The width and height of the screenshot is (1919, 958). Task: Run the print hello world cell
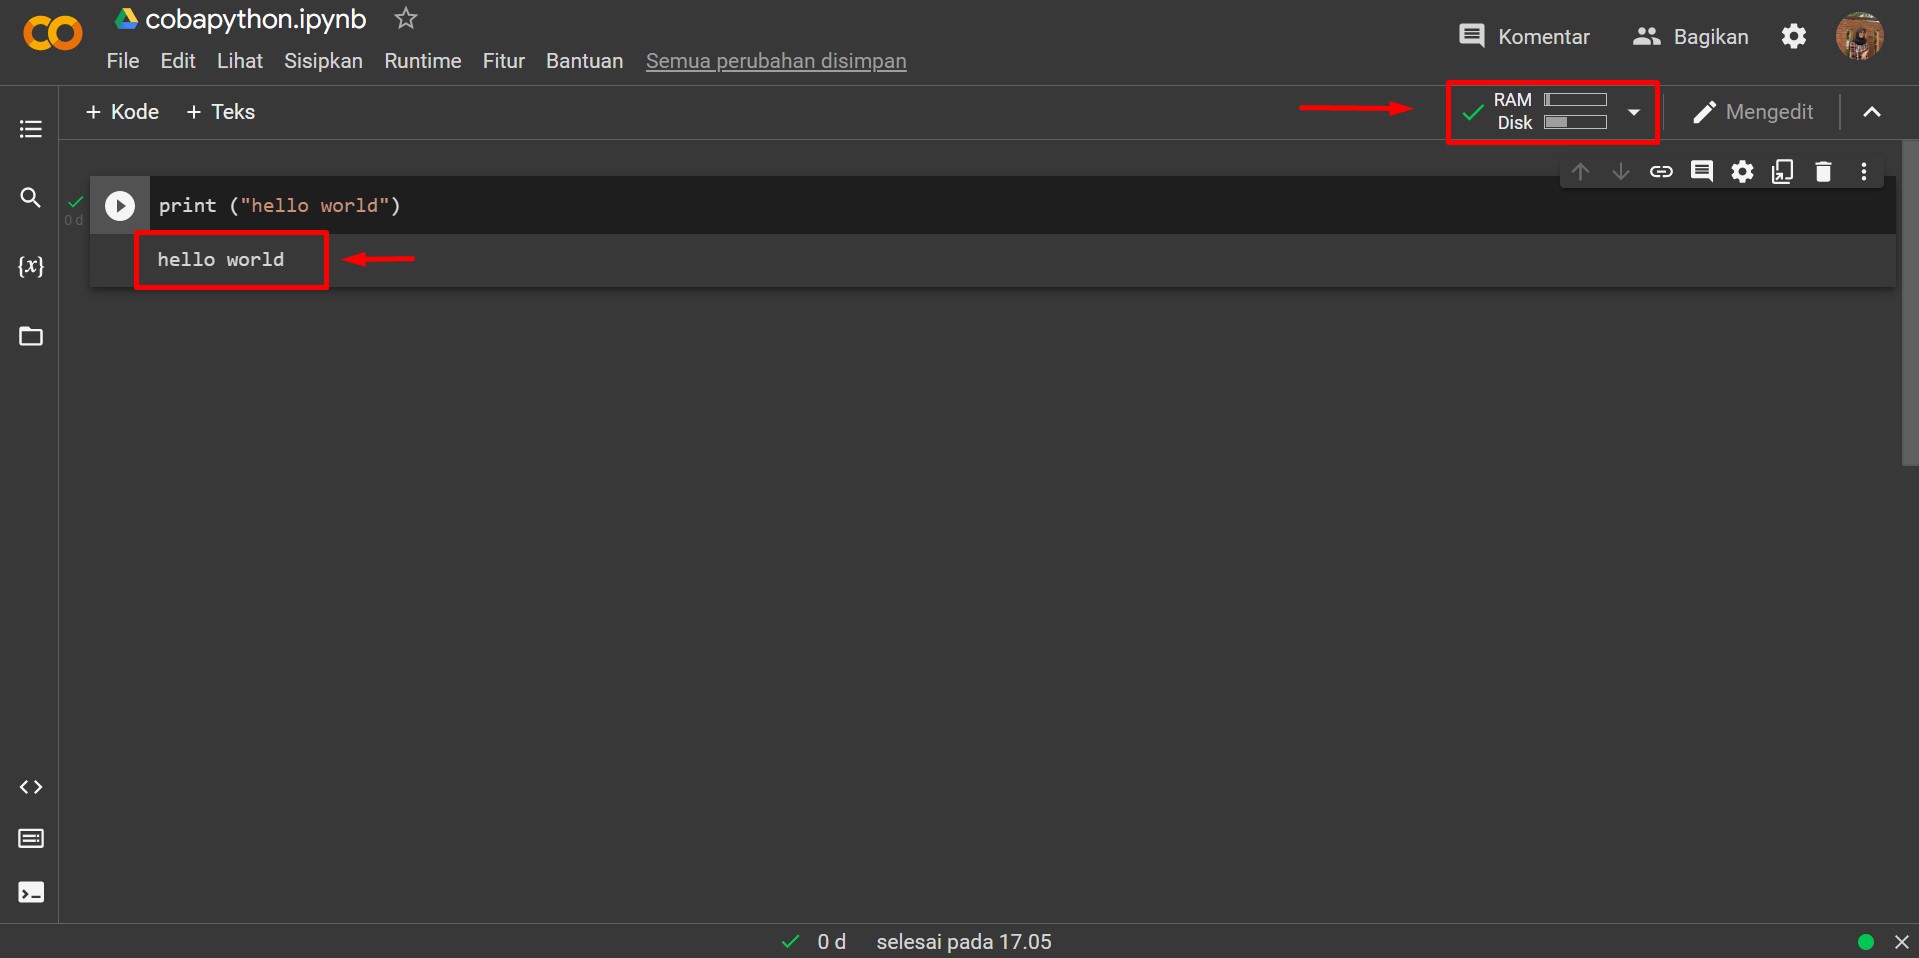(120, 206)
